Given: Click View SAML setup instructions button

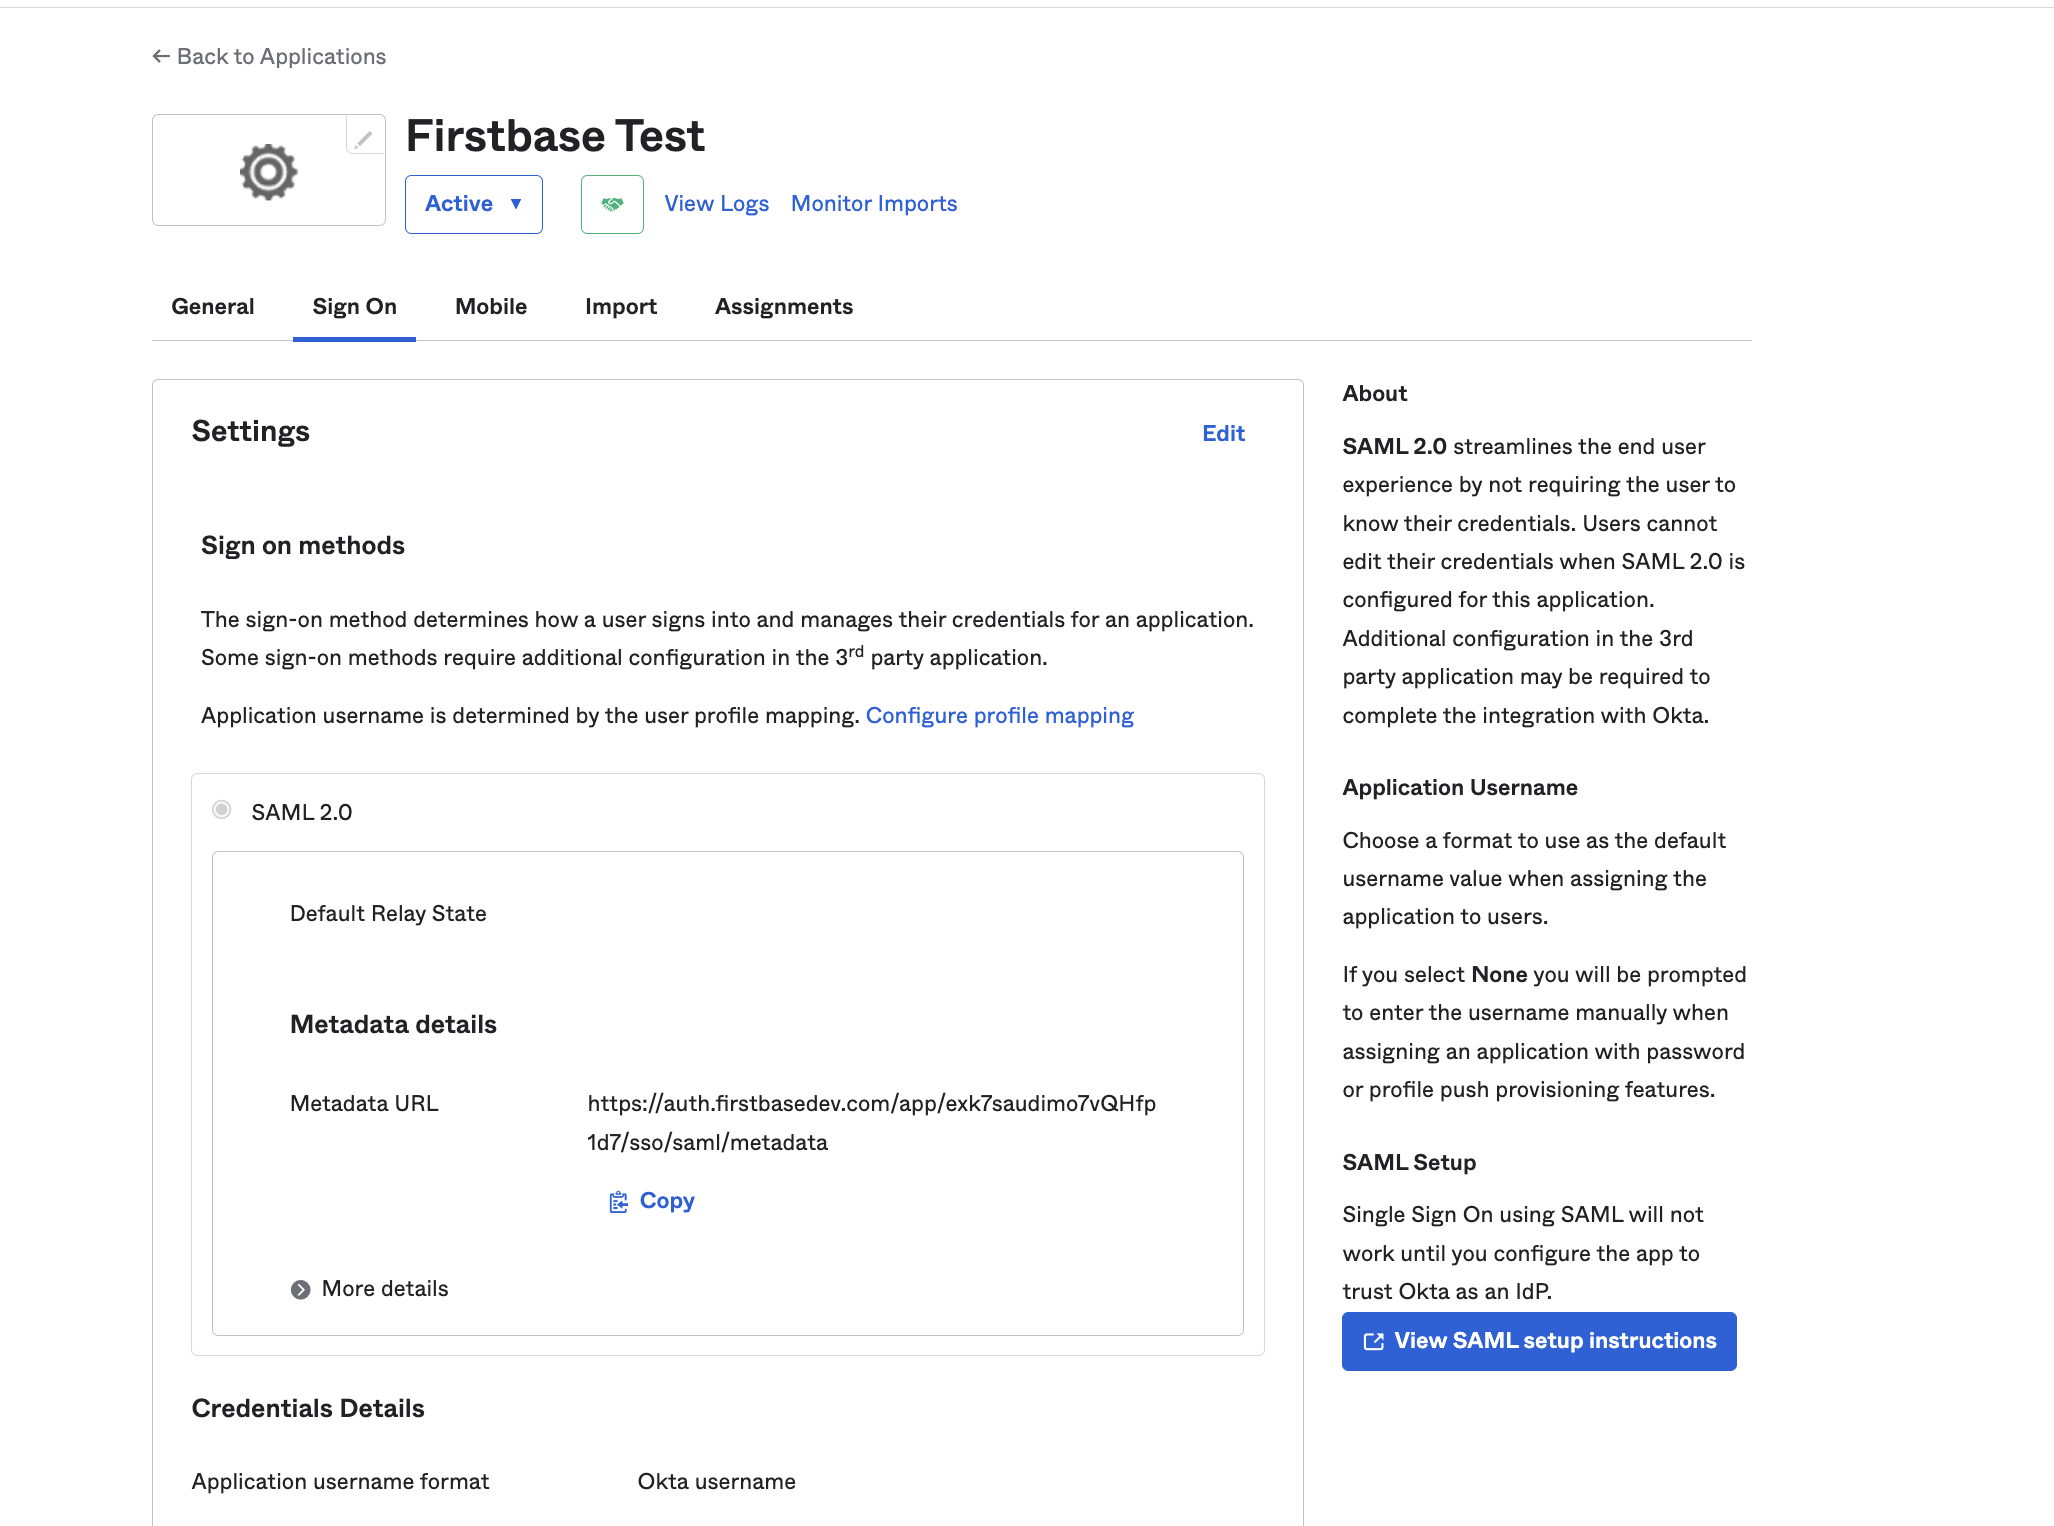Looking at the screenshot, I should point(1539,1341).
